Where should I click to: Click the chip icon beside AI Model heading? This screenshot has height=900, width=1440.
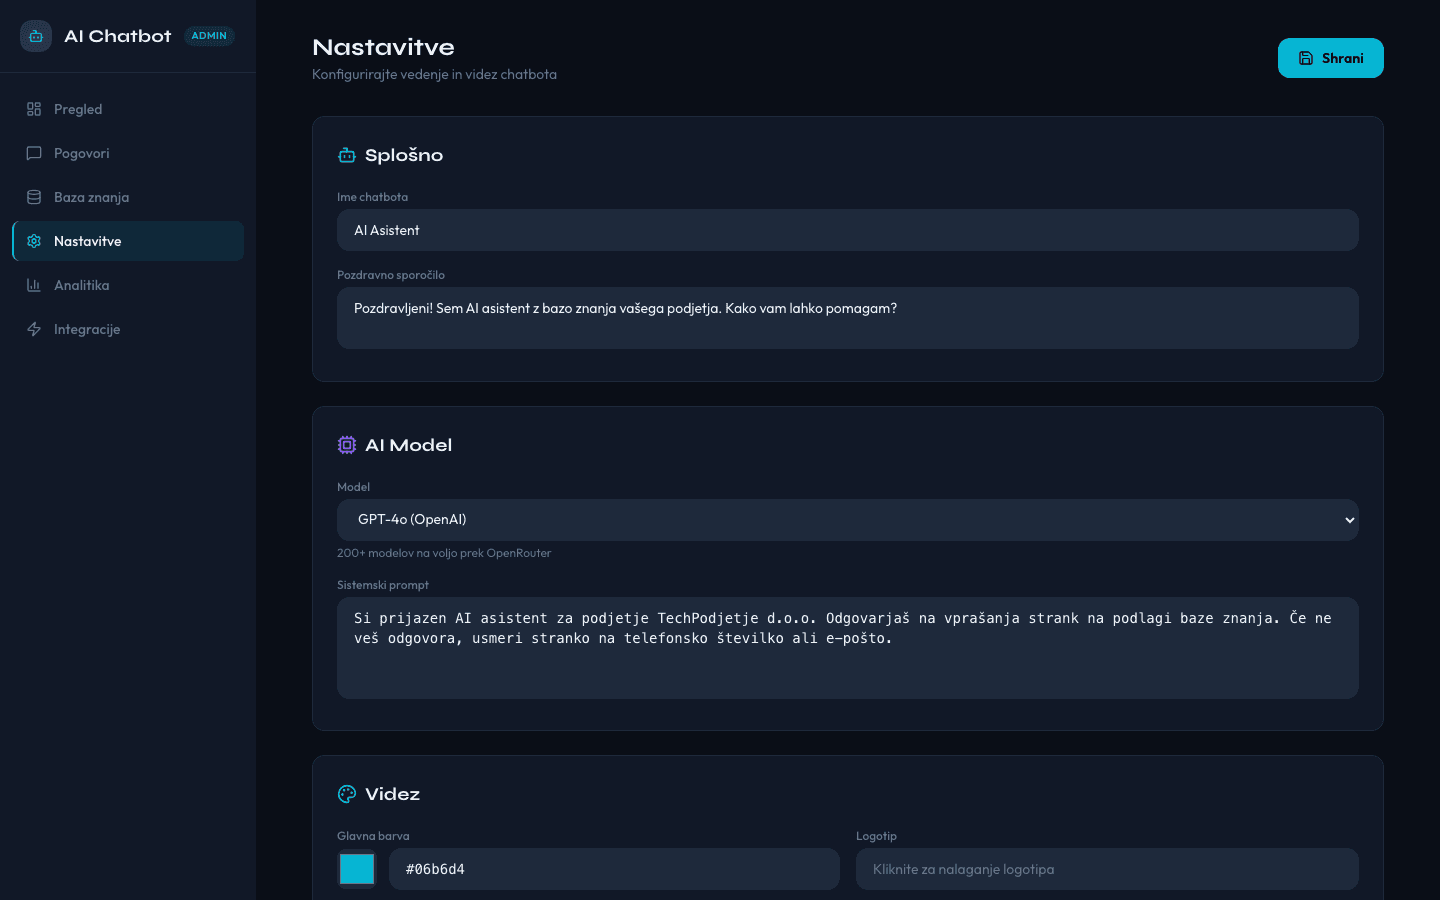(347, 445)
